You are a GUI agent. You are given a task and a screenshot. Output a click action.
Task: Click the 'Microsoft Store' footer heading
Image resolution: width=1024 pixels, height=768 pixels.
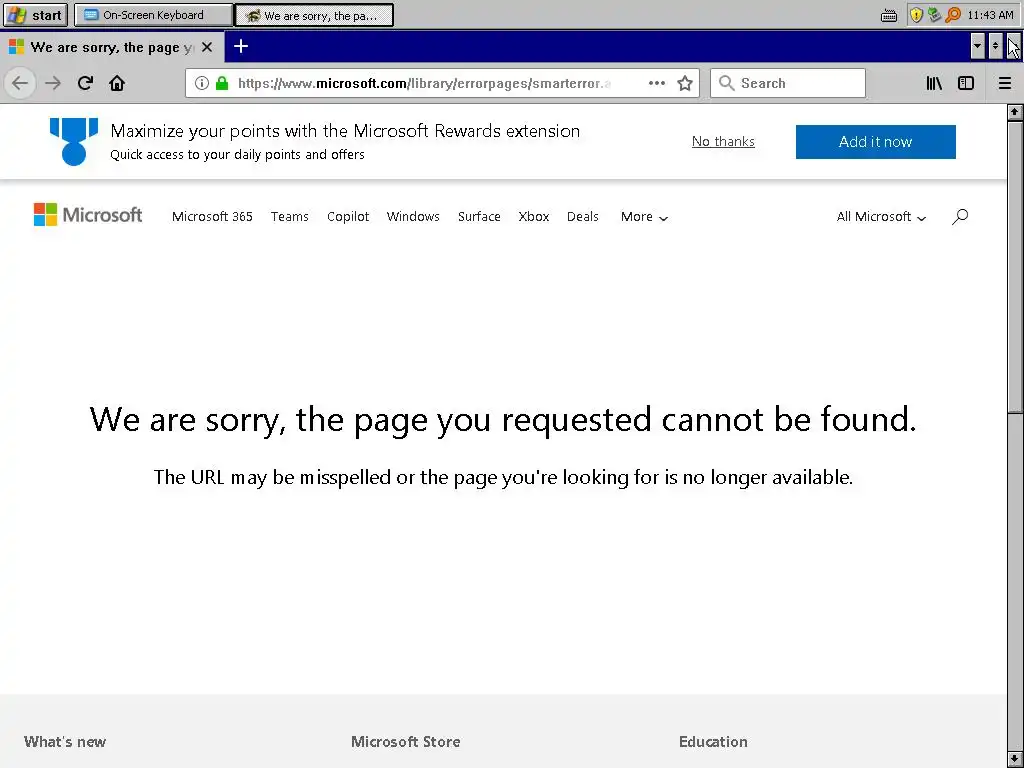406,741
